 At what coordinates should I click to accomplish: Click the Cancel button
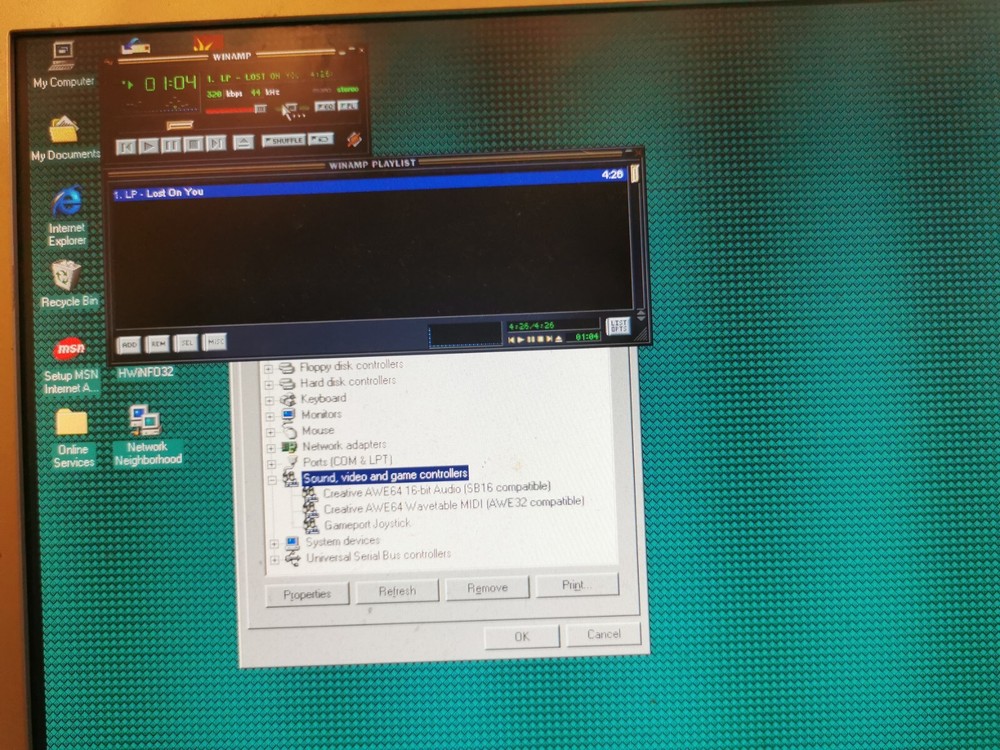pyautogui.click(x=603, y=634)
